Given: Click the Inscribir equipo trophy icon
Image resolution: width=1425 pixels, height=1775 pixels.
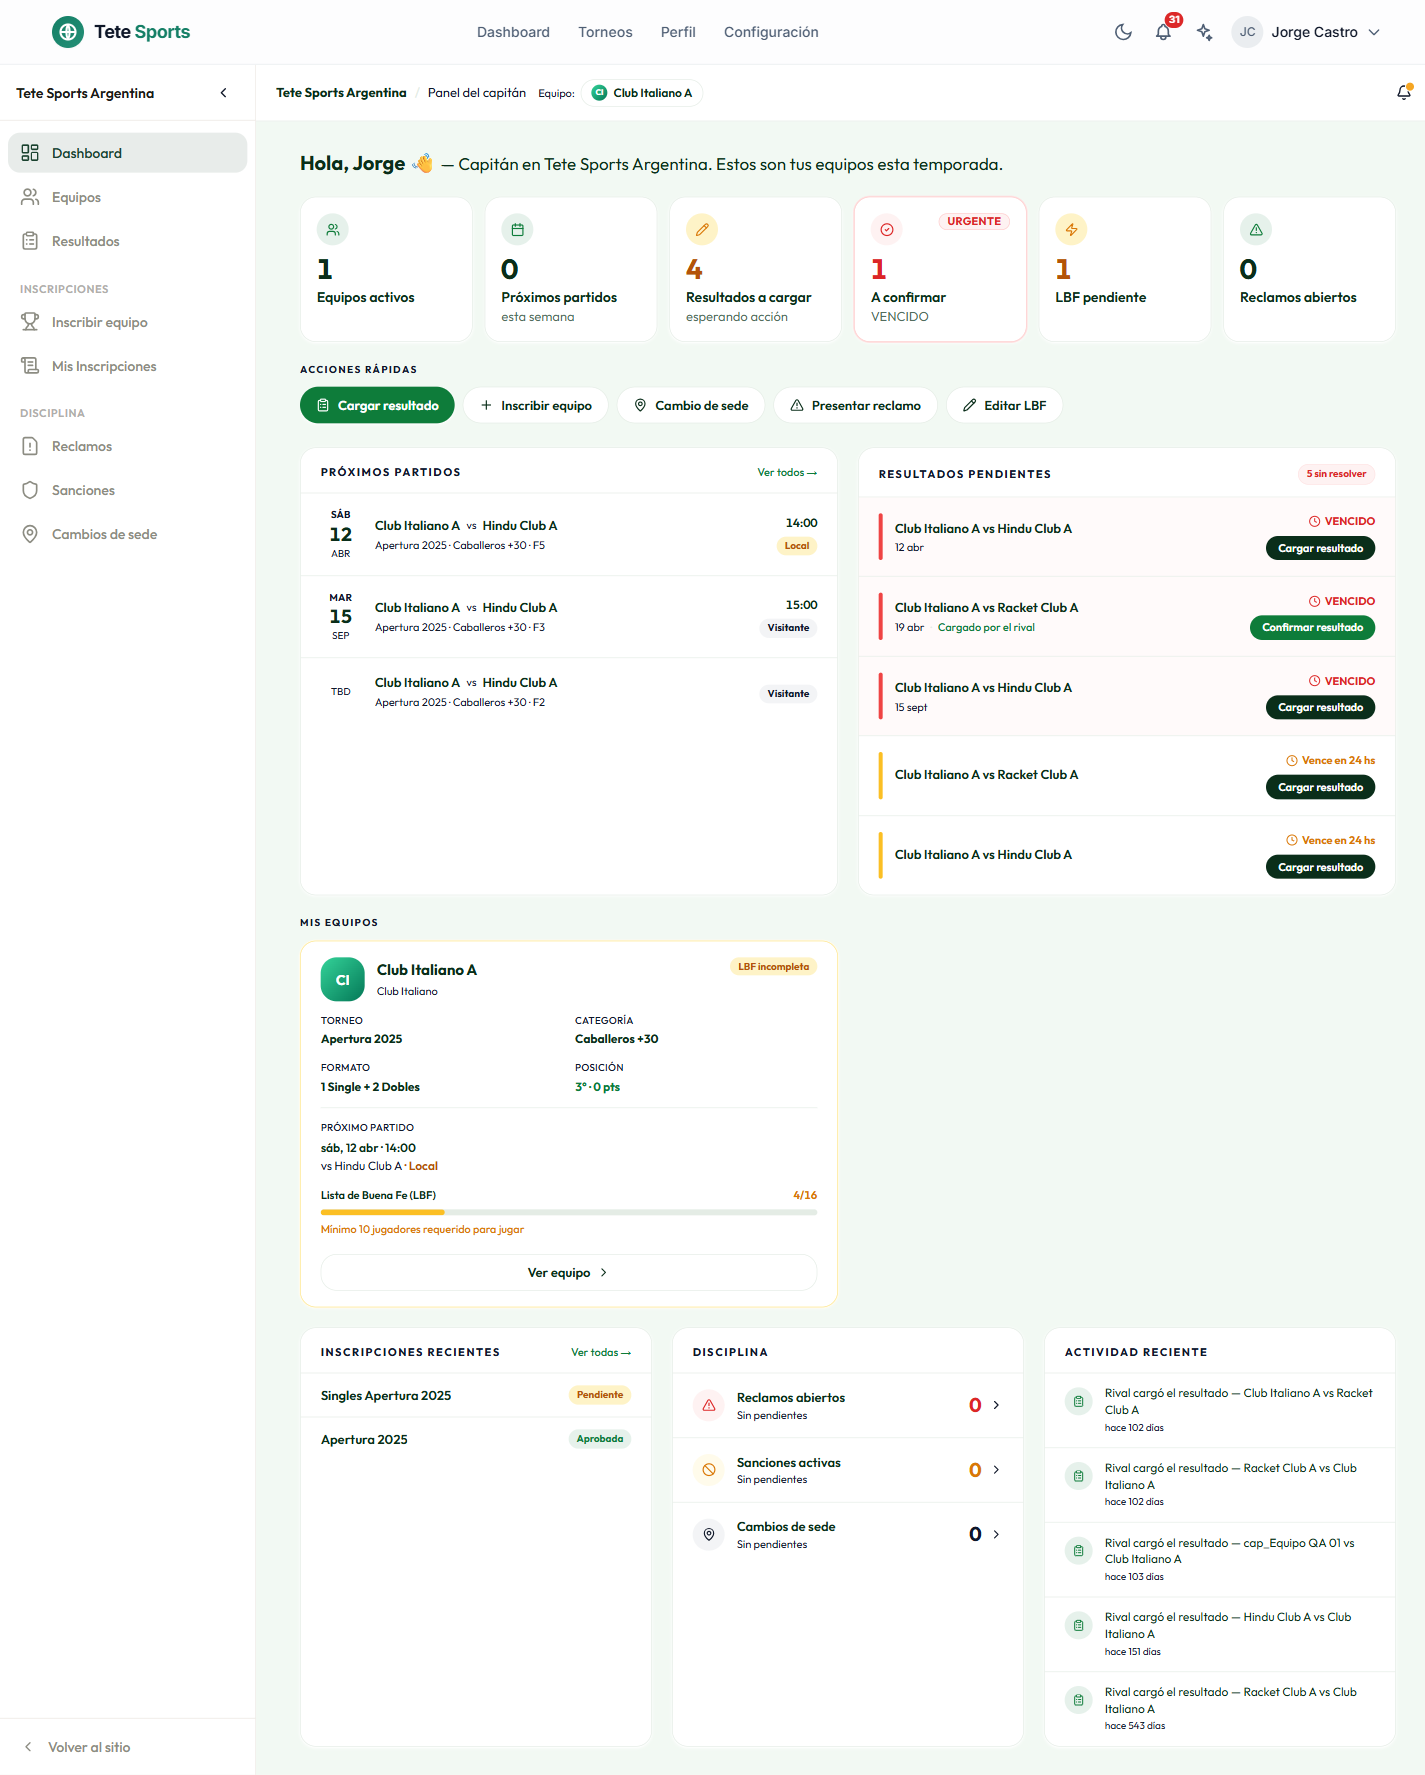Looking at the screenshot, I should pos(30,322).
